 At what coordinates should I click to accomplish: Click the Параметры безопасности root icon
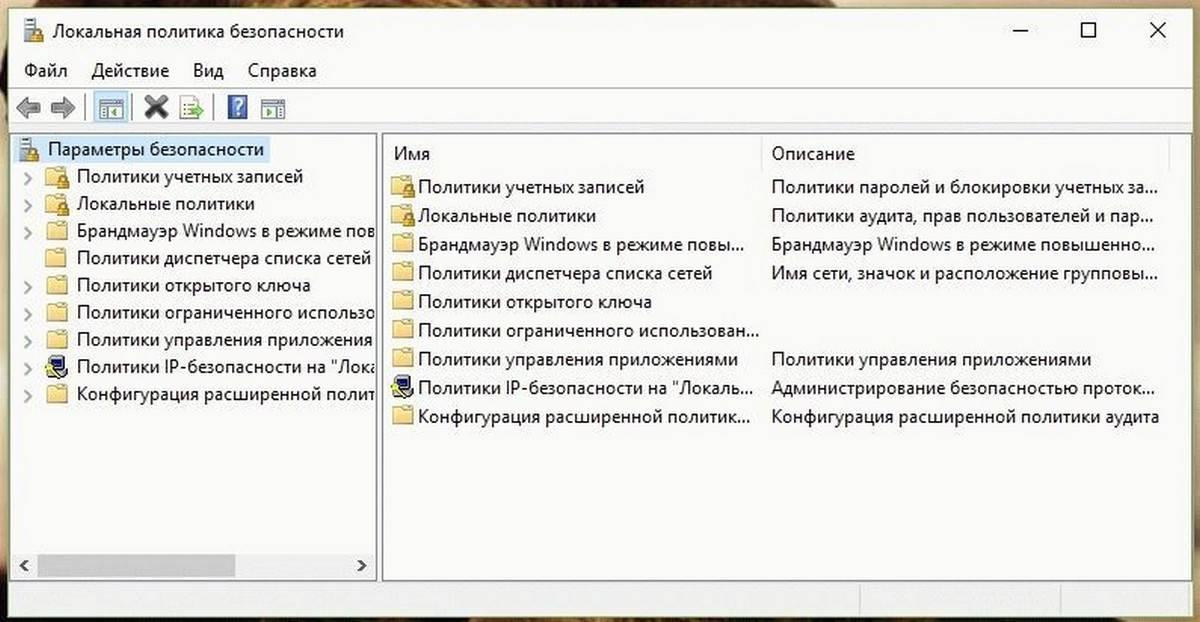(31, 150)
